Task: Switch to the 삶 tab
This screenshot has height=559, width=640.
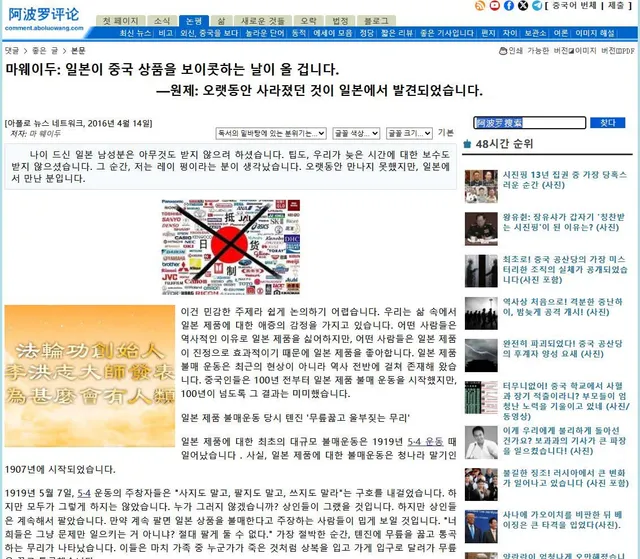Action: point(221,21)
